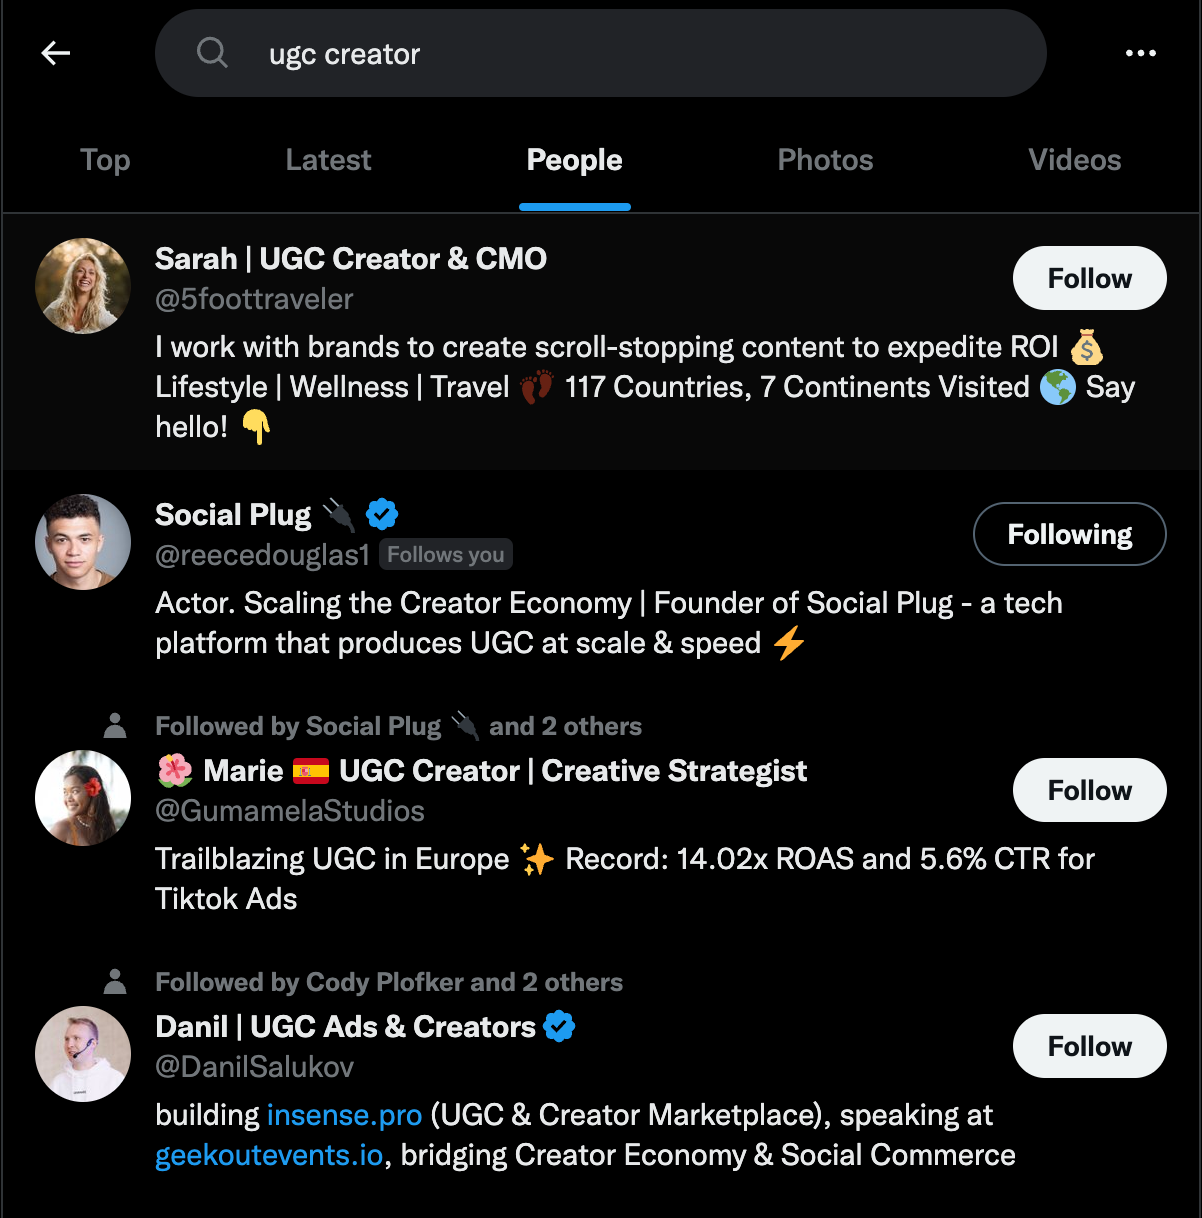Open Danil's profile avatar
This screenshot has height=1218, width=1202.
pos(83,1054)
